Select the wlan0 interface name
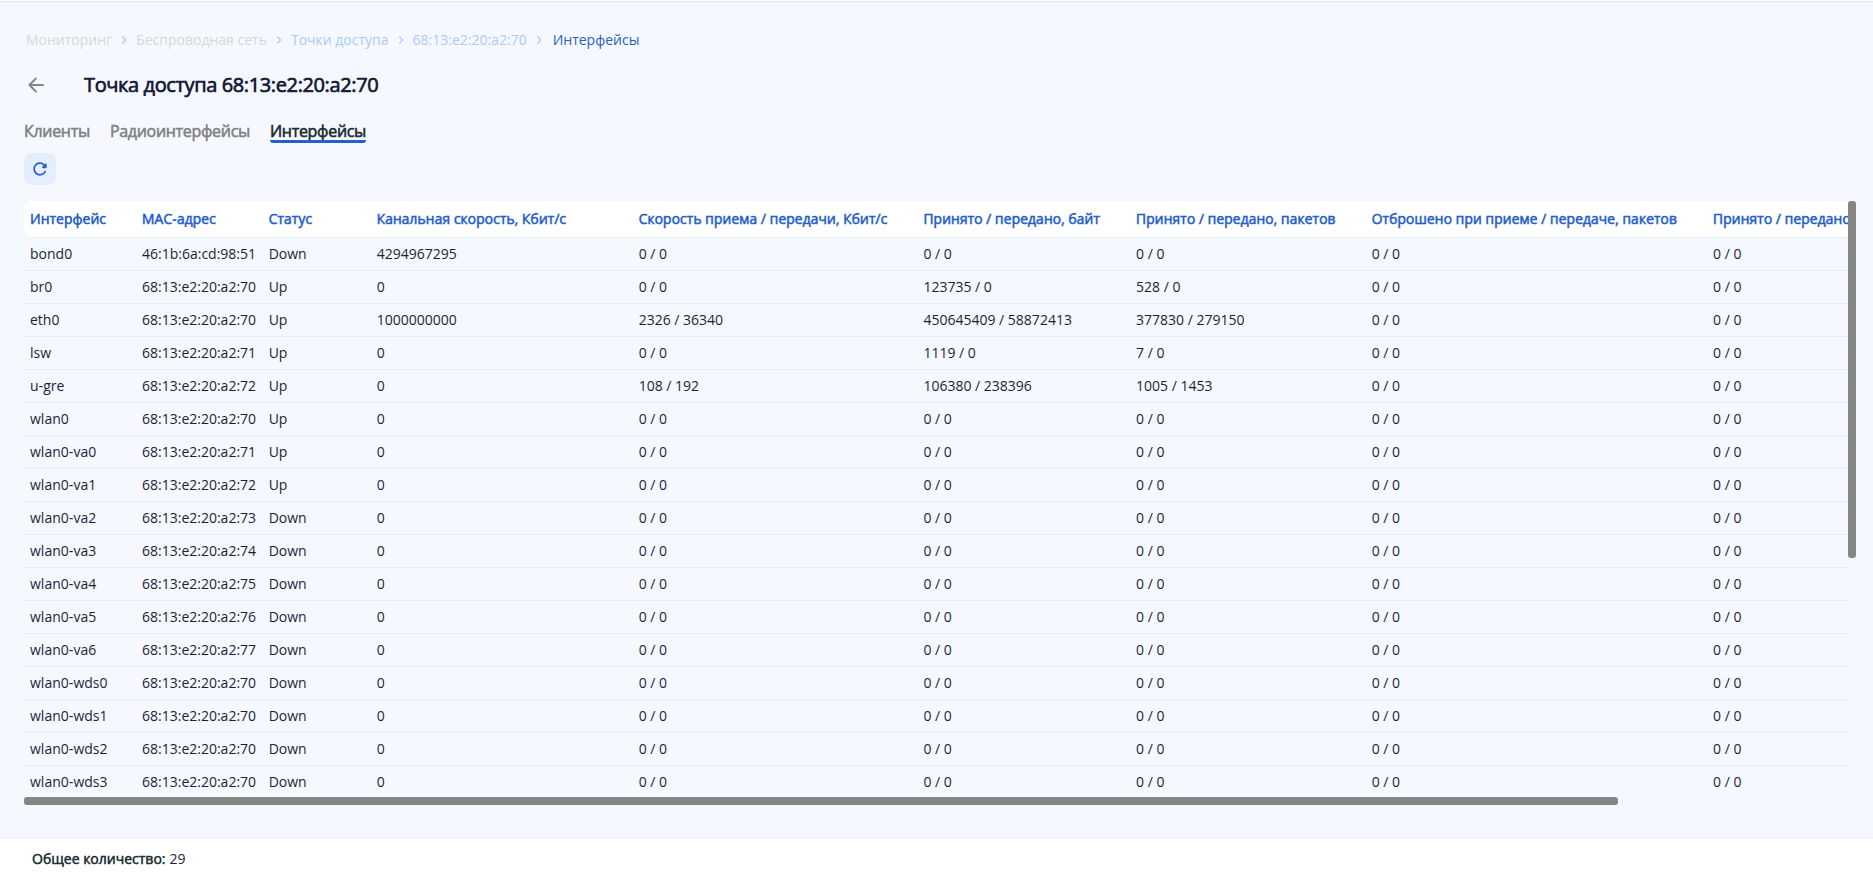Viewport: 1873px width, 880px height. click(49, 419)
